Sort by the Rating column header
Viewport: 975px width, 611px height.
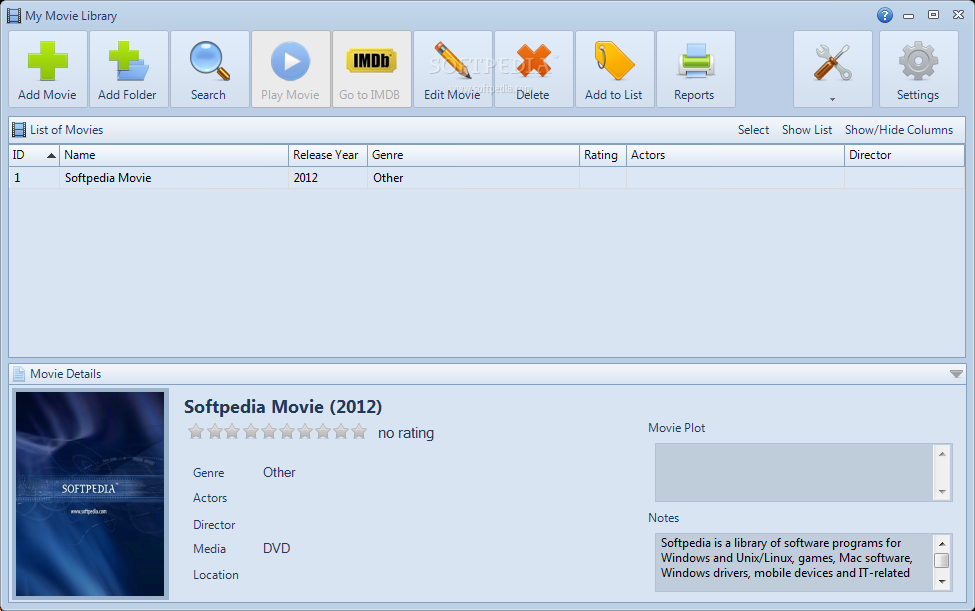coord(603,155)
